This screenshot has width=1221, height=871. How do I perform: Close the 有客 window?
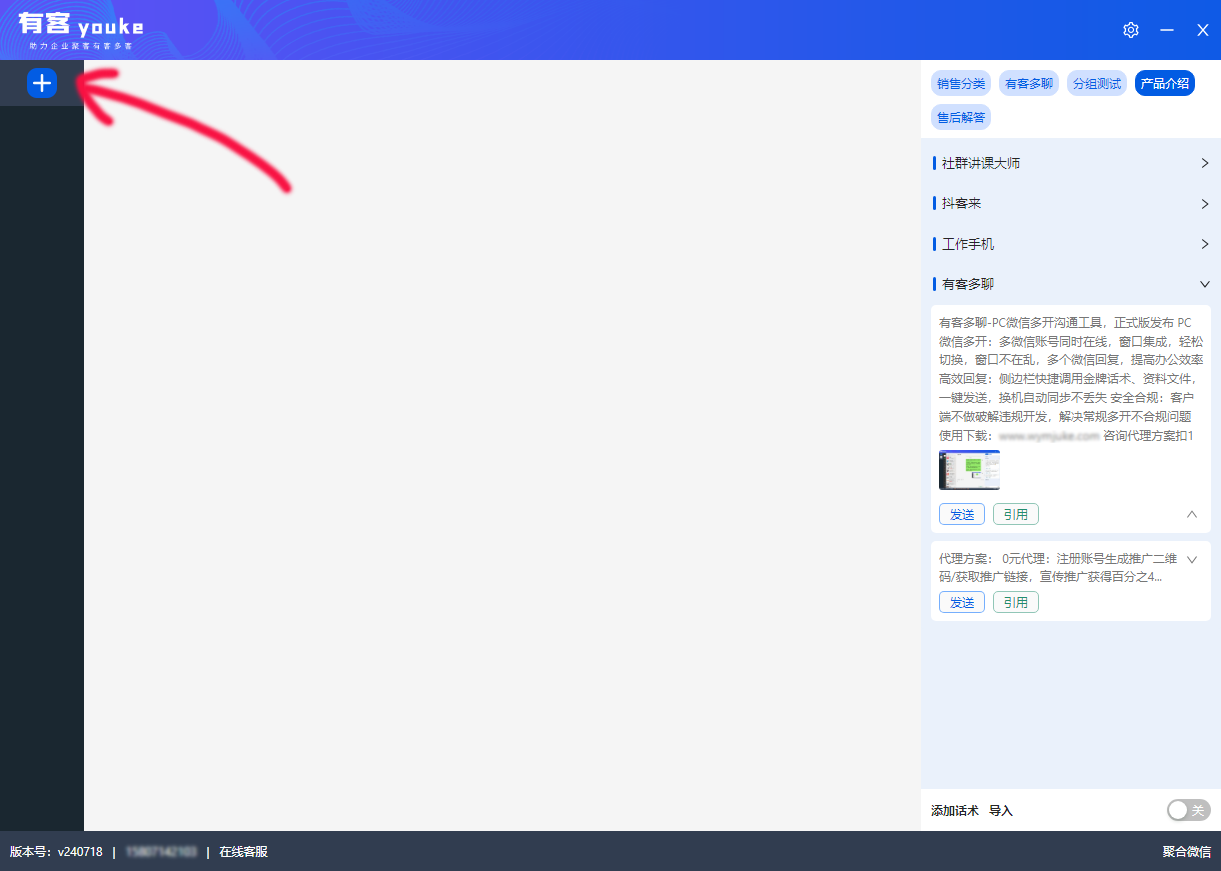click(1203, 30)
